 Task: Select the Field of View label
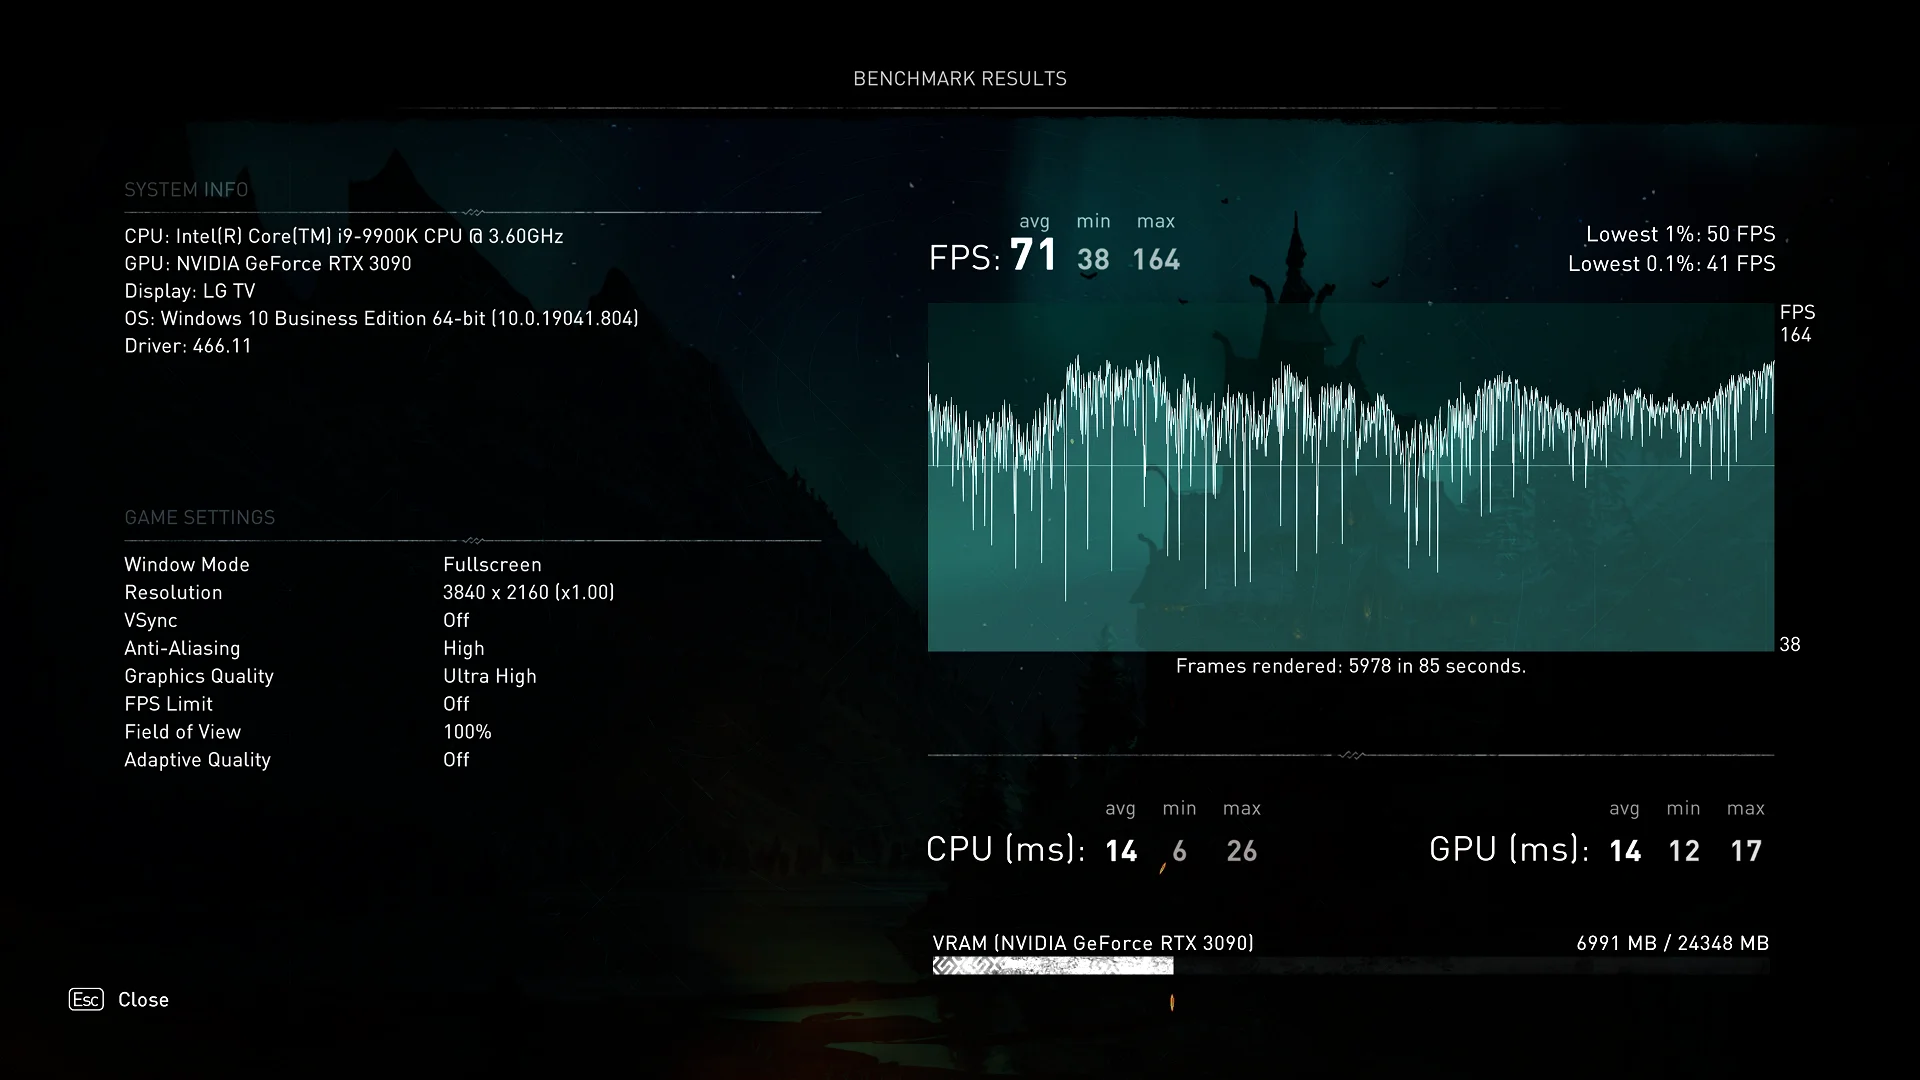[183, 733]
